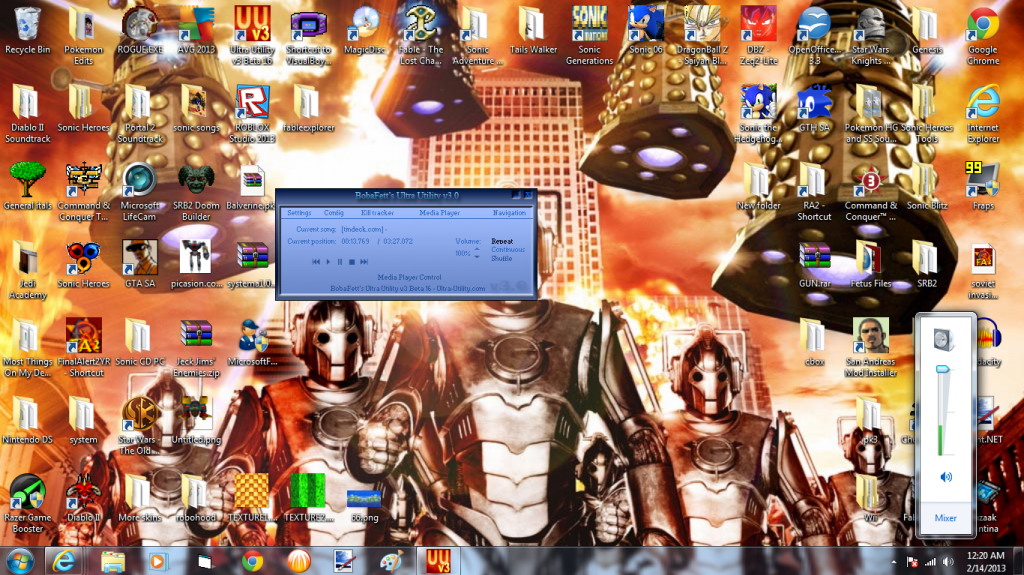Launch the Sonic 06 shortcut
Image resolution: width=1024 pixels, height=575 pixels.
pos(645,31)
